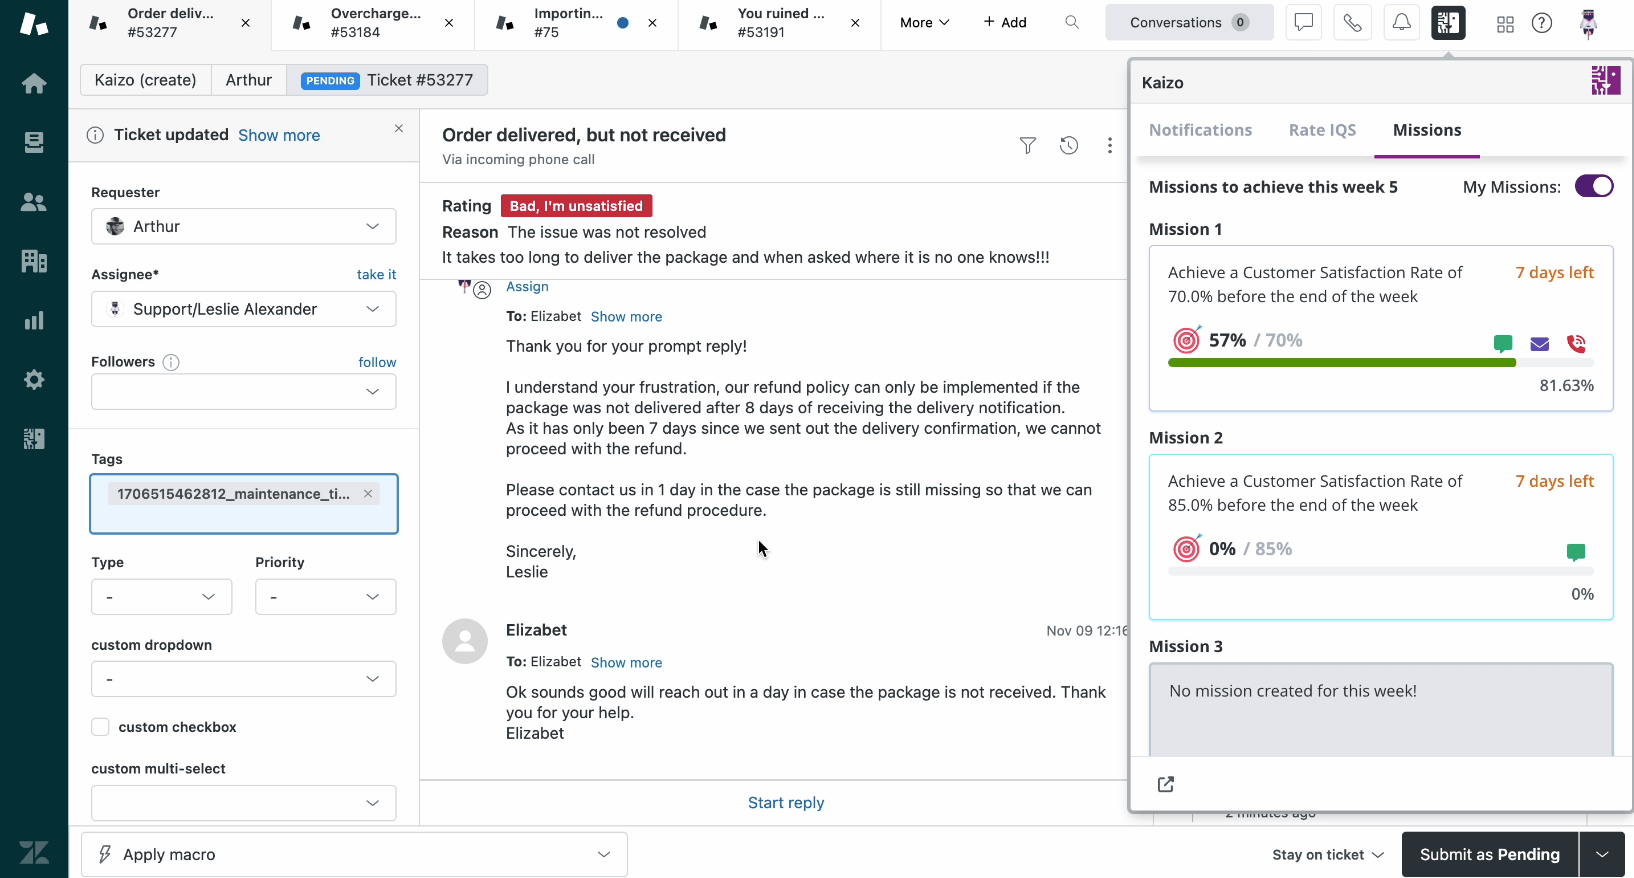Click Add new tab button
This screenshot has height=878, width=1634.
[1005, 22]
